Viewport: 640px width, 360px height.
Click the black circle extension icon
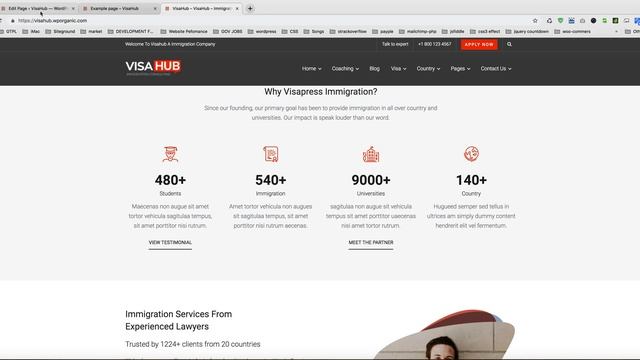(593, 20)
